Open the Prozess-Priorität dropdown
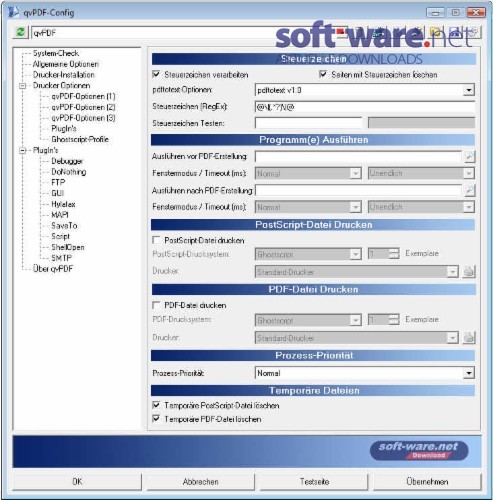Screen dimensions: 493x500 pyautogui.click(x=469, y=373)
